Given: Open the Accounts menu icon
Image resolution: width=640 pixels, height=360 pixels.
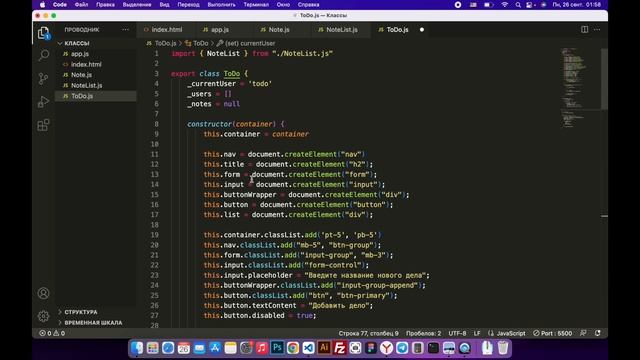Looking at the screenshot, I should click(x=43, y=293).
